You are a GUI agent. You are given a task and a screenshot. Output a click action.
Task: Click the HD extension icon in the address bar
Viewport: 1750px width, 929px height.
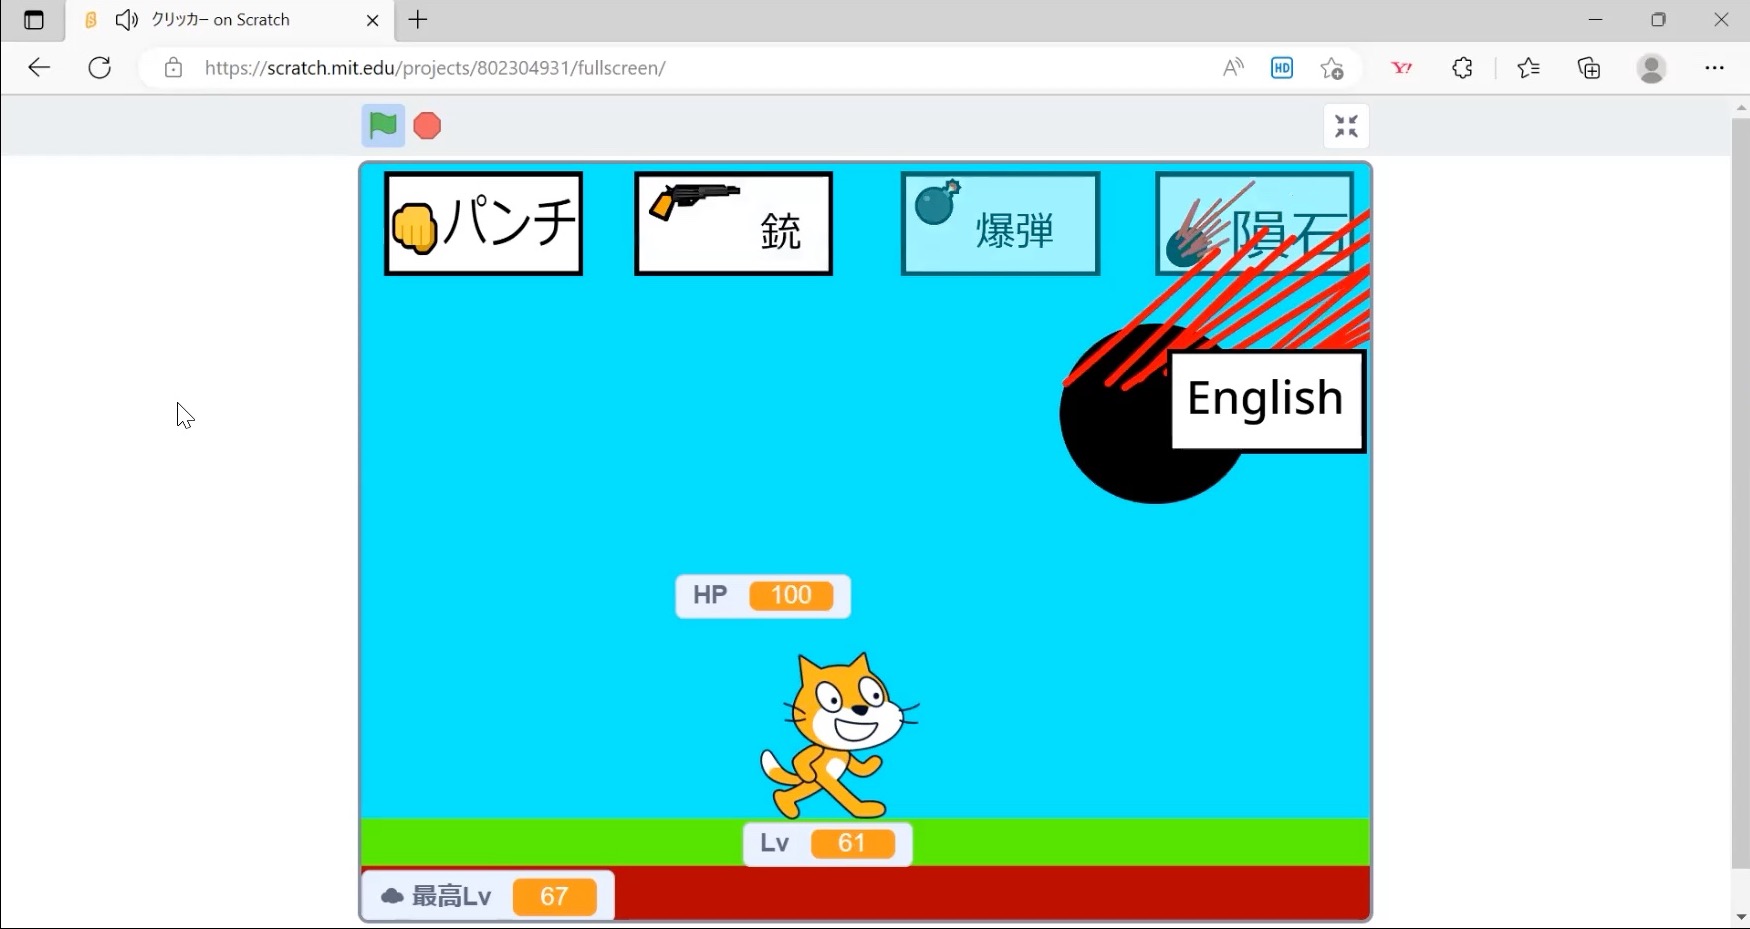click(1282, 68)
